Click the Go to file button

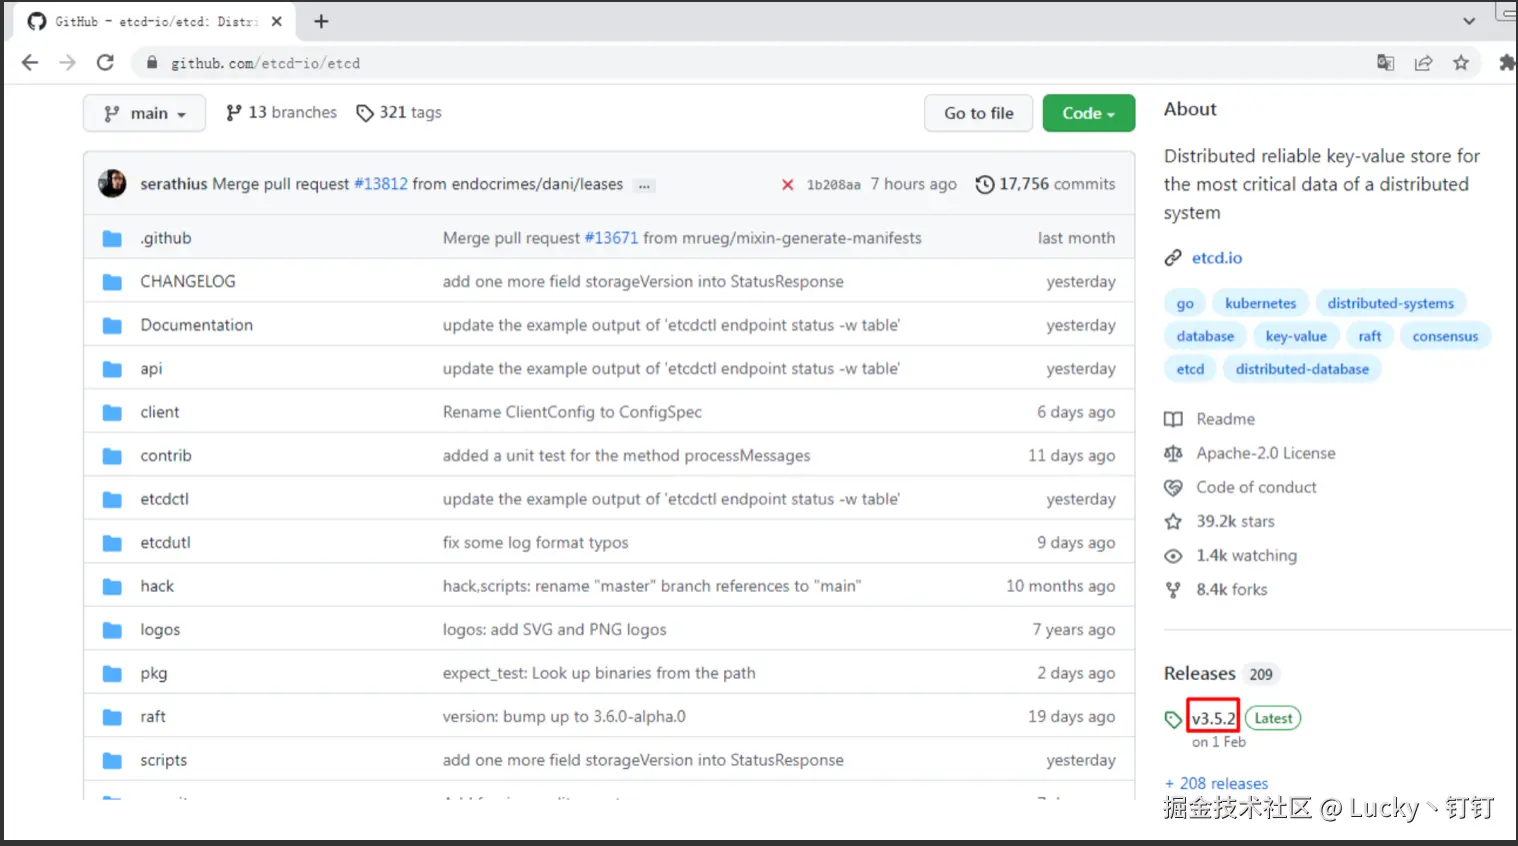click(979, 113)
